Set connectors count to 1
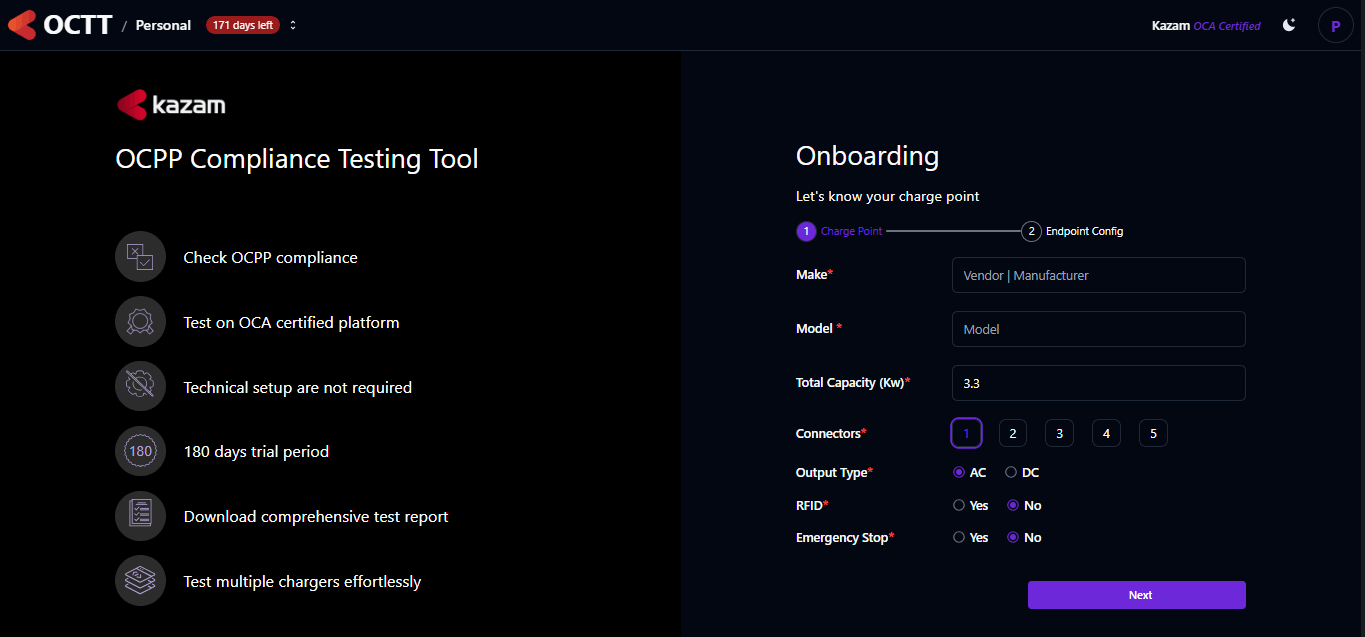Screen dimensions: 1365x637 click(966, 433)
